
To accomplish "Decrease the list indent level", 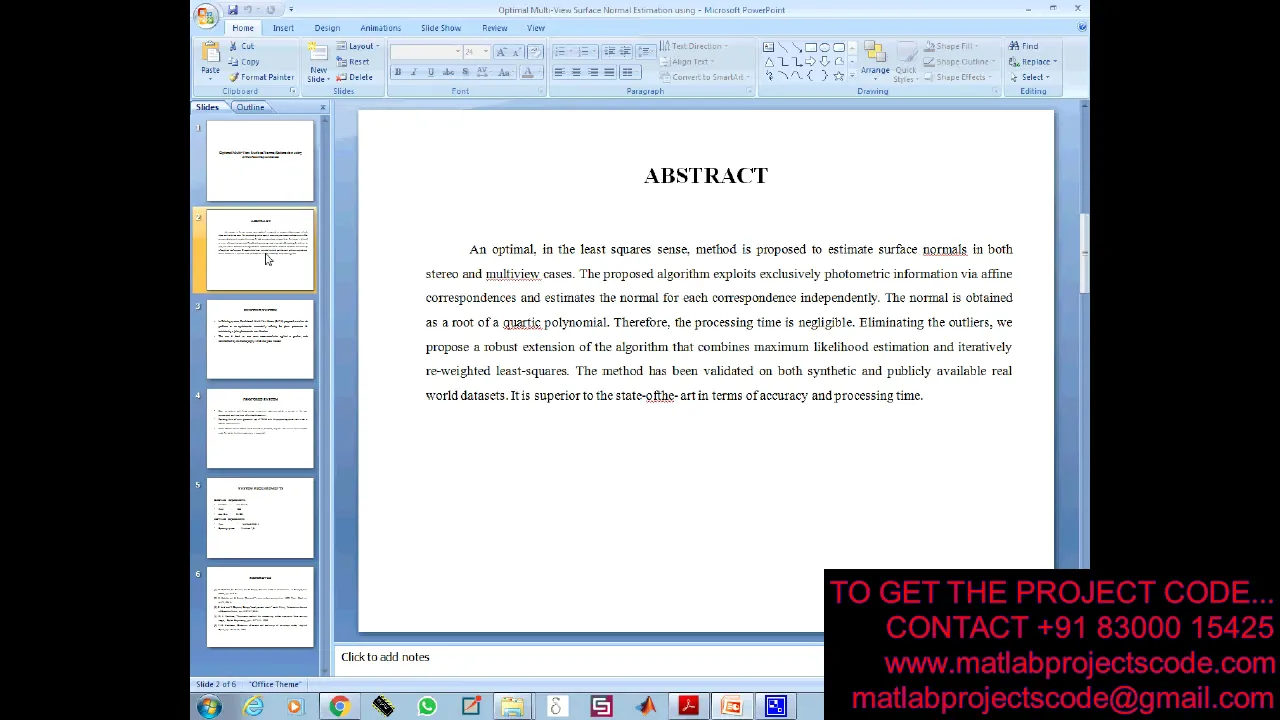I will coord(609,51).
